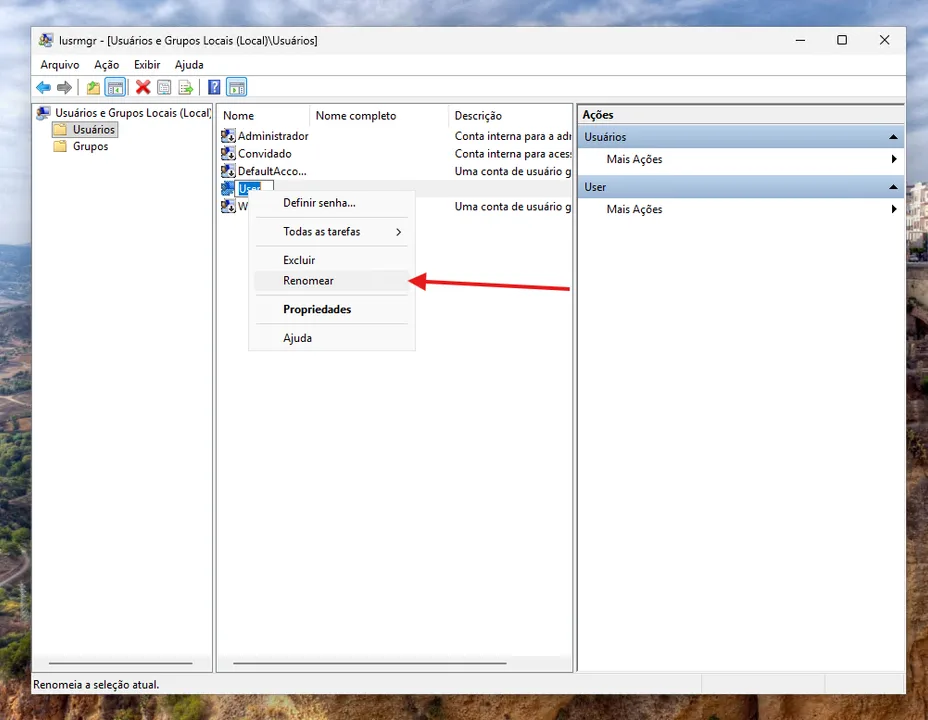Select the Convidado user row

395,154
